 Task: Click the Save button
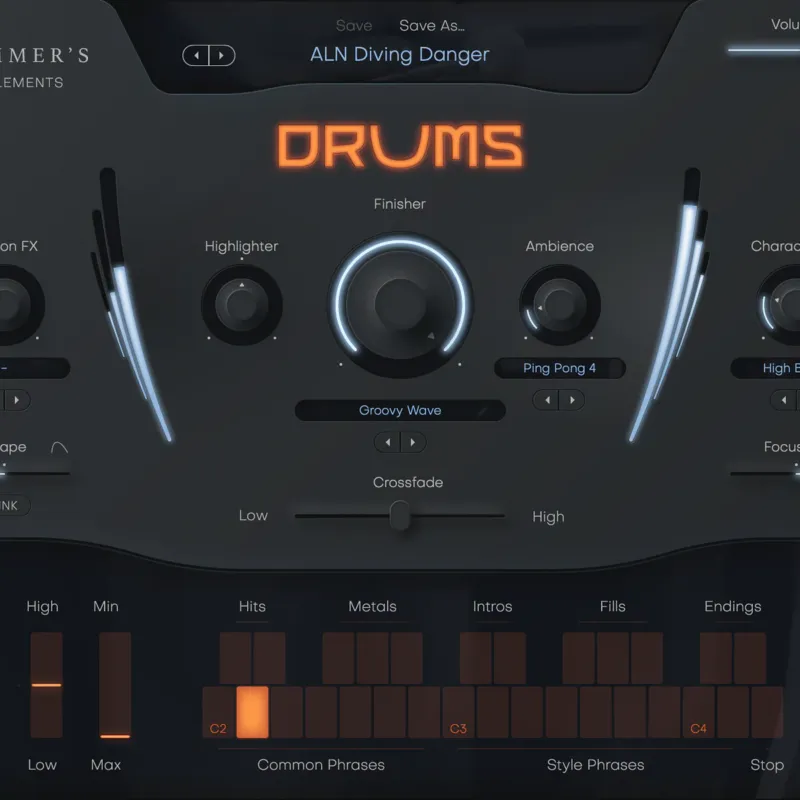click(x=354, y=26)
